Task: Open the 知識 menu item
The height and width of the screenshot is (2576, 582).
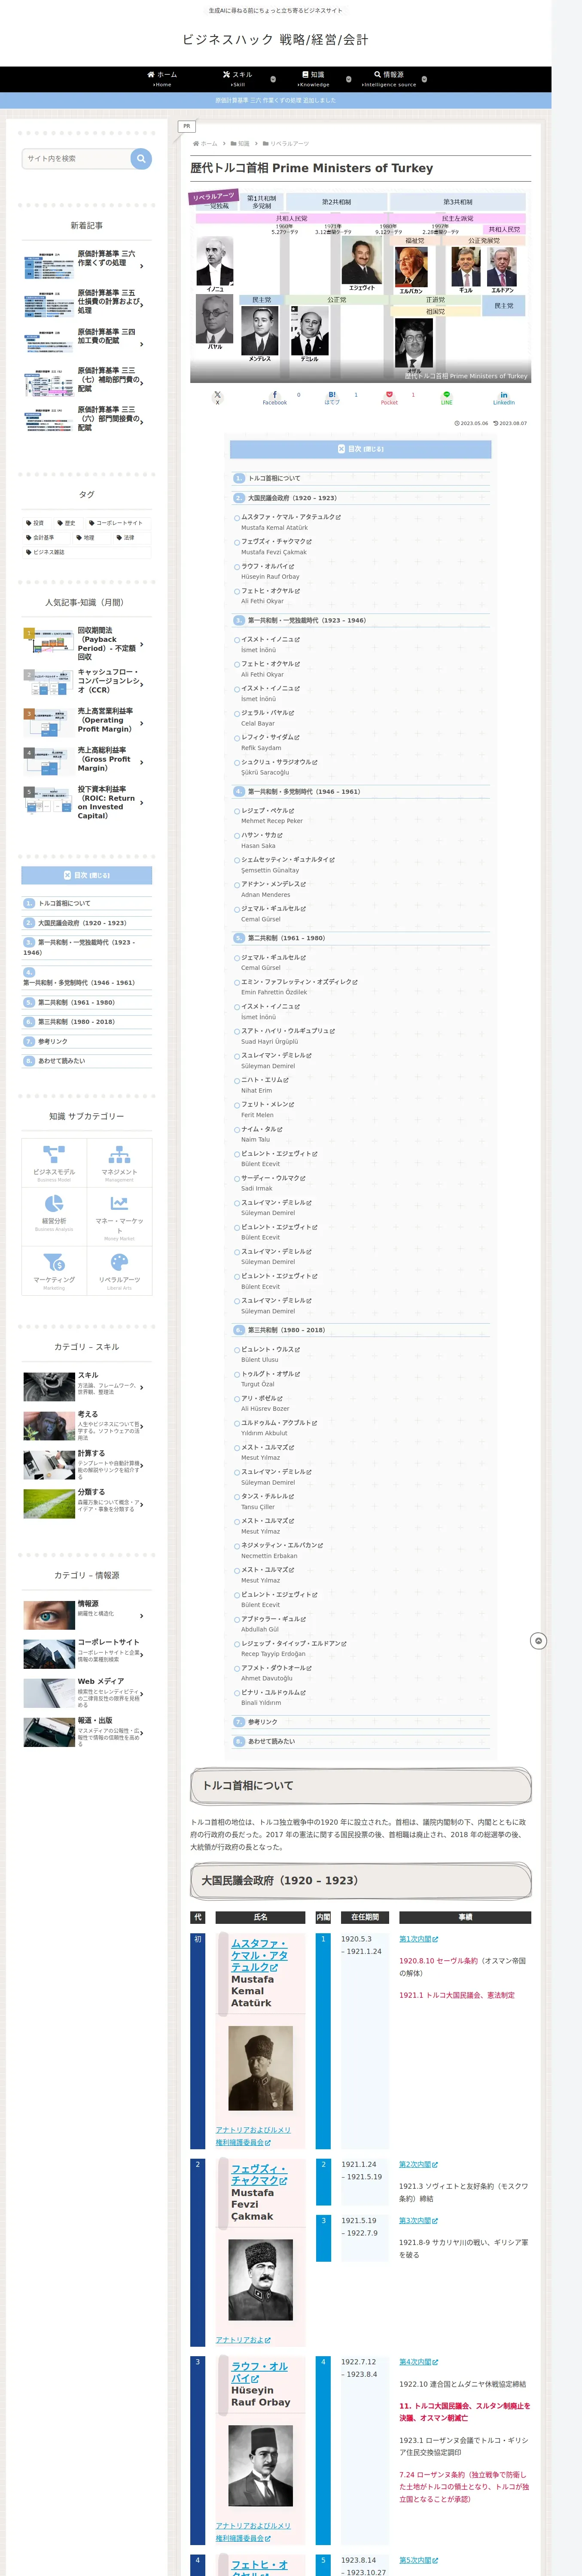Action: (x=313, y=79)
